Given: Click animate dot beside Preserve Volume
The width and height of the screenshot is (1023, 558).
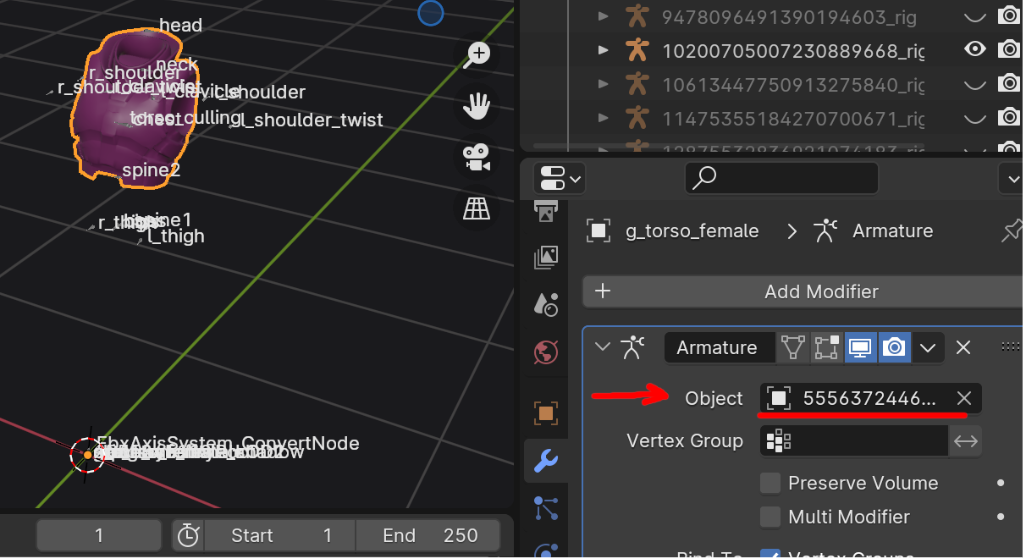Looking at the screenshot, I should 1000,483.
